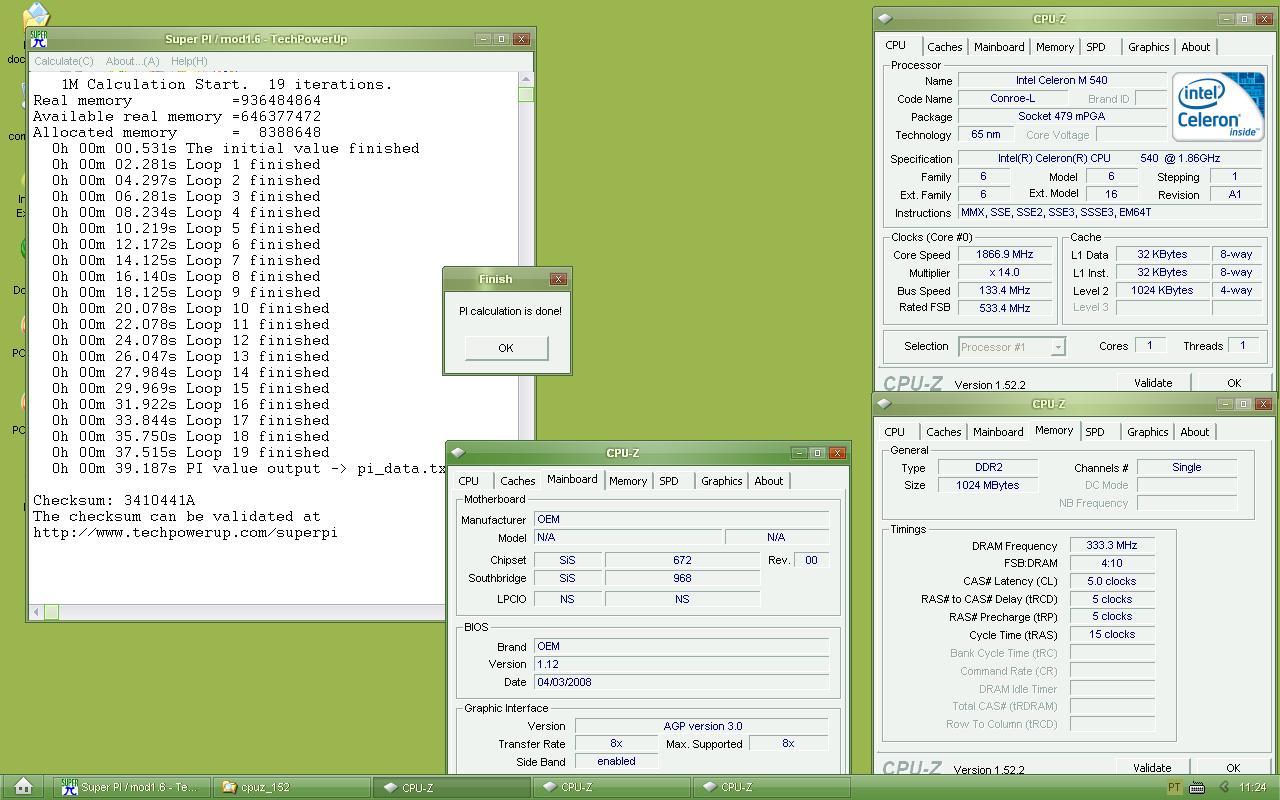Click AGP version 3.0 field
The image size is (1280, 800).
[702, 726]
